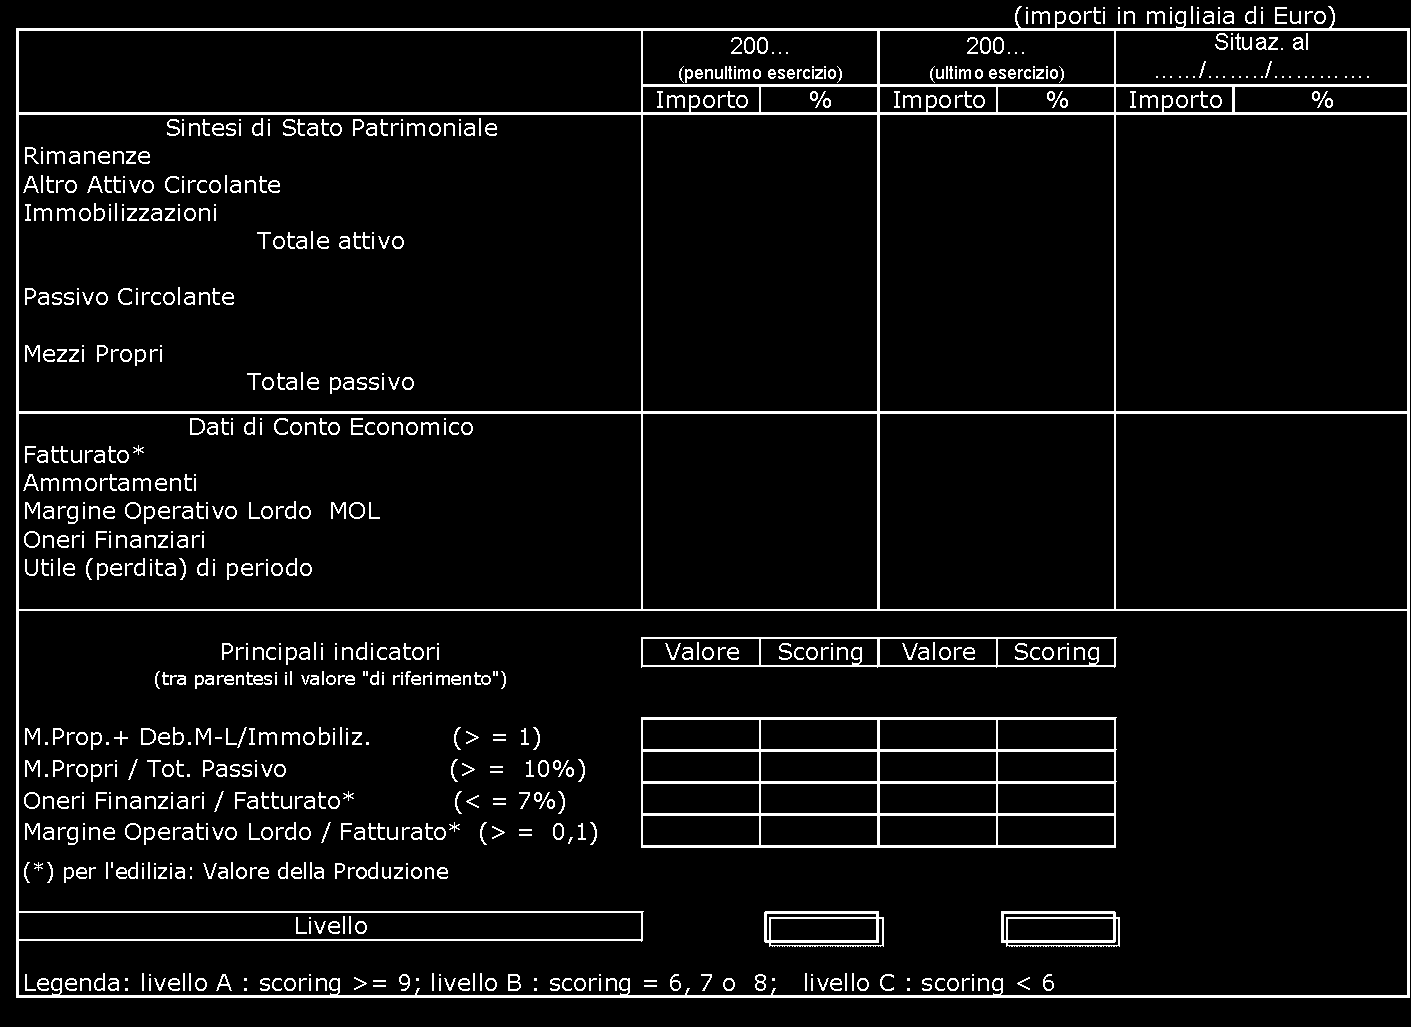Click the "(importi in migliaia di Euro)" note

tap(1174, 16)
